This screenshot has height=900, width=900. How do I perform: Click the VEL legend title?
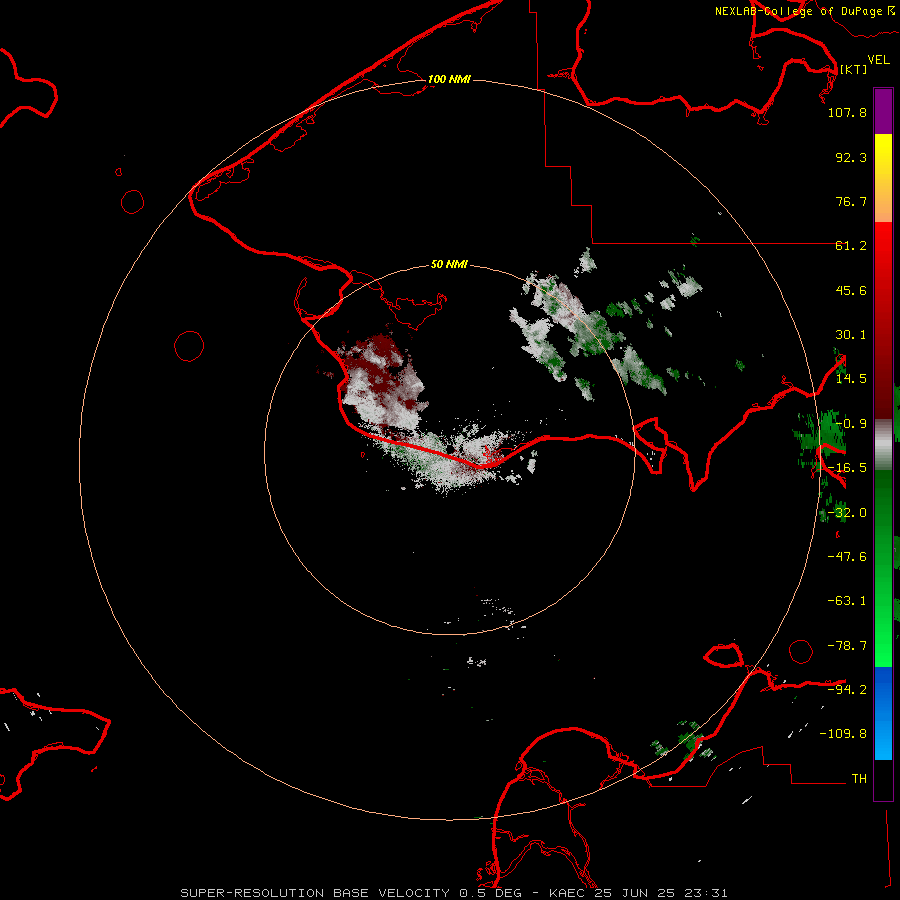click(878, 60)
